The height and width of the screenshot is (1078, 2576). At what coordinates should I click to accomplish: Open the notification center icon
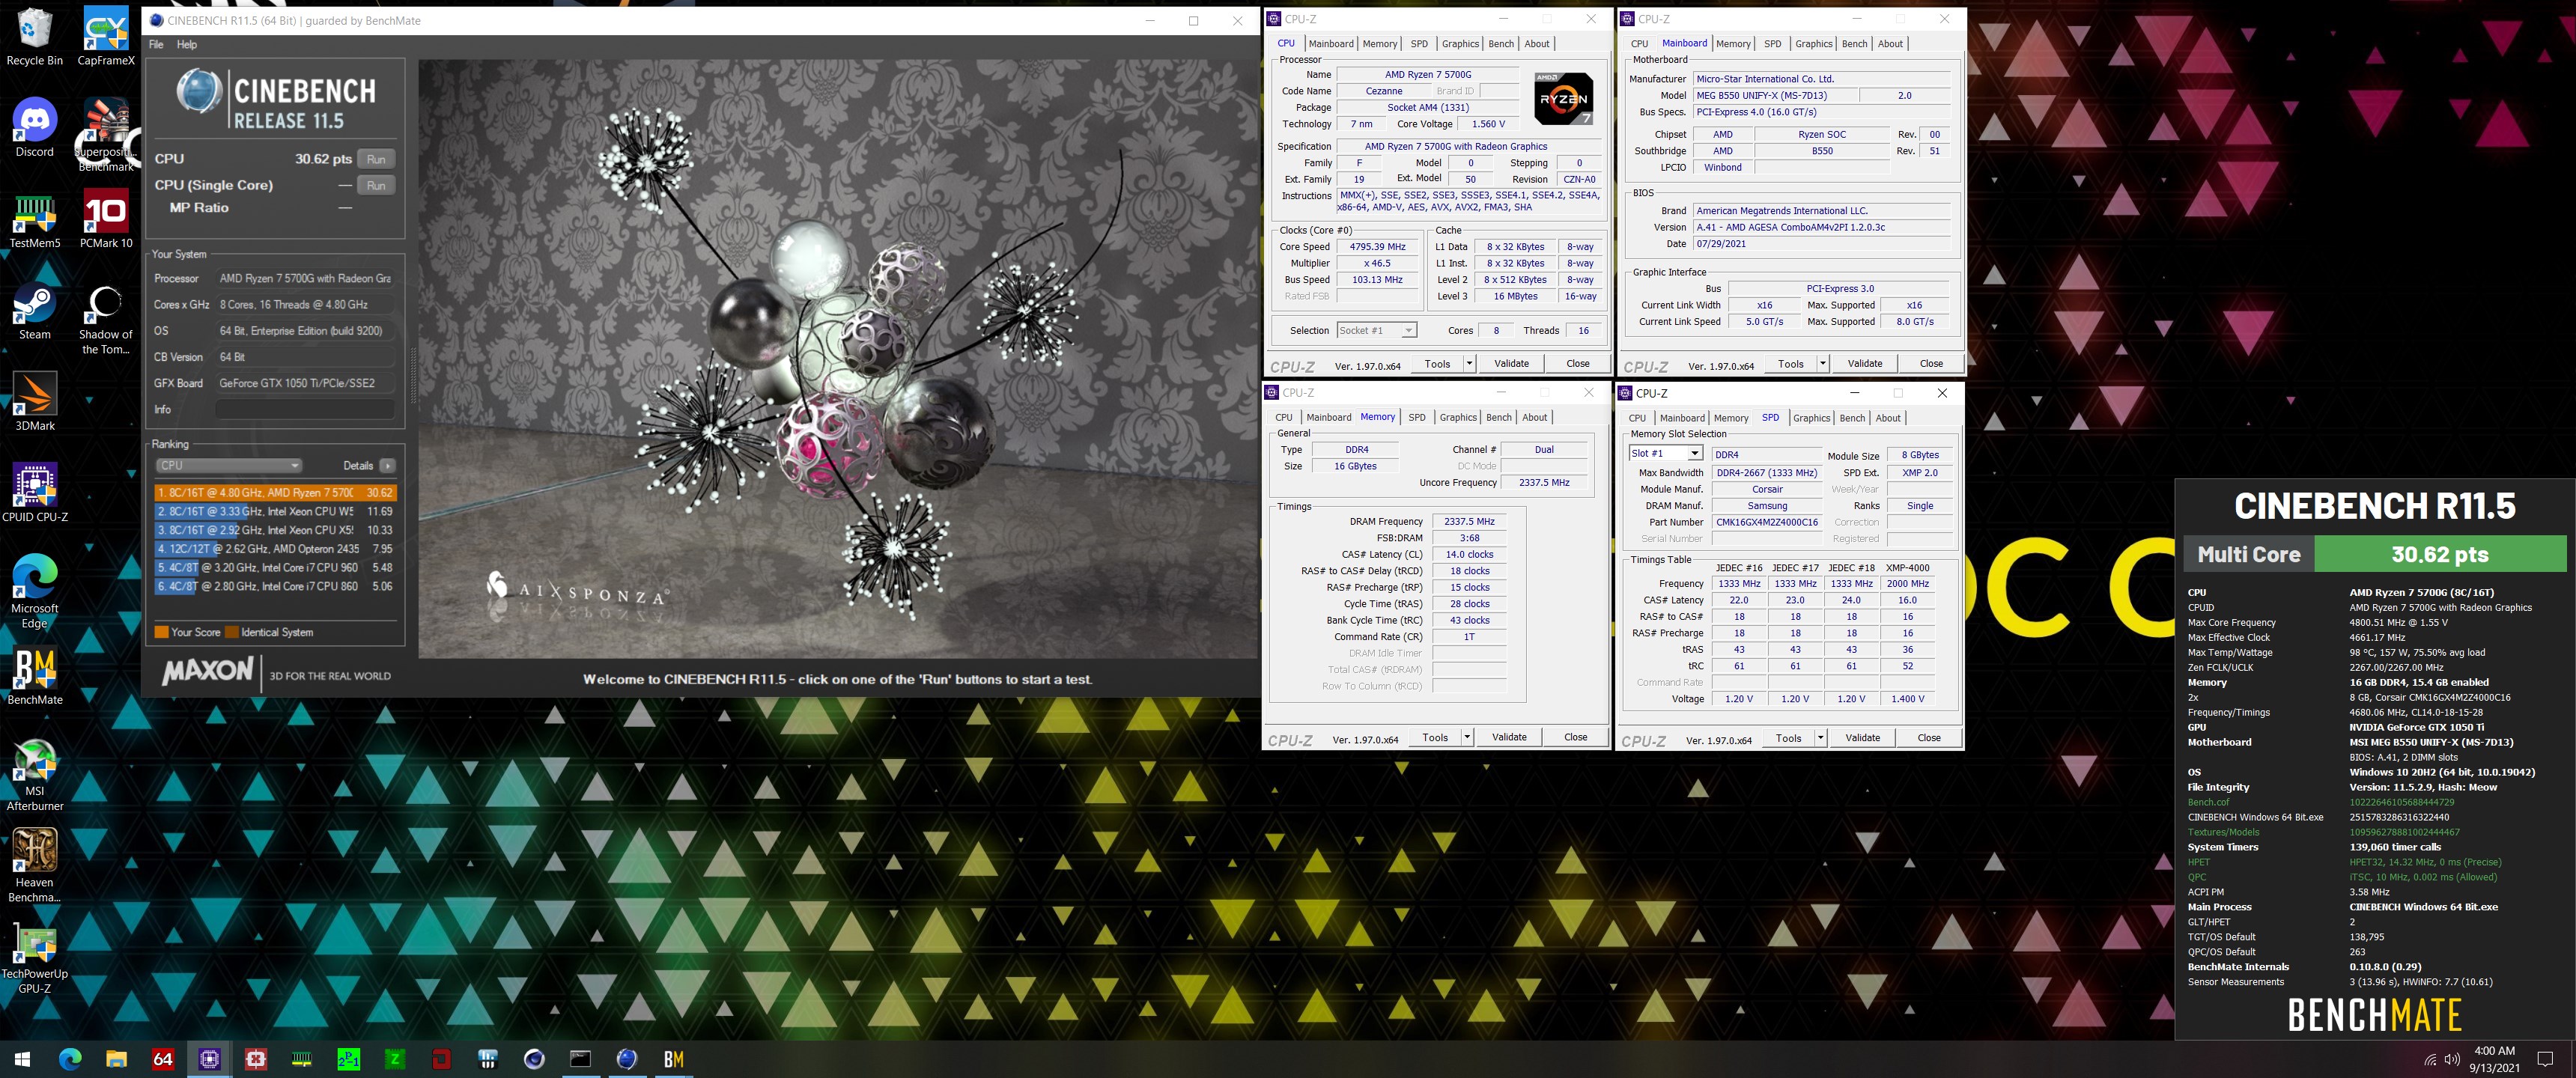click(2546, 1059)
